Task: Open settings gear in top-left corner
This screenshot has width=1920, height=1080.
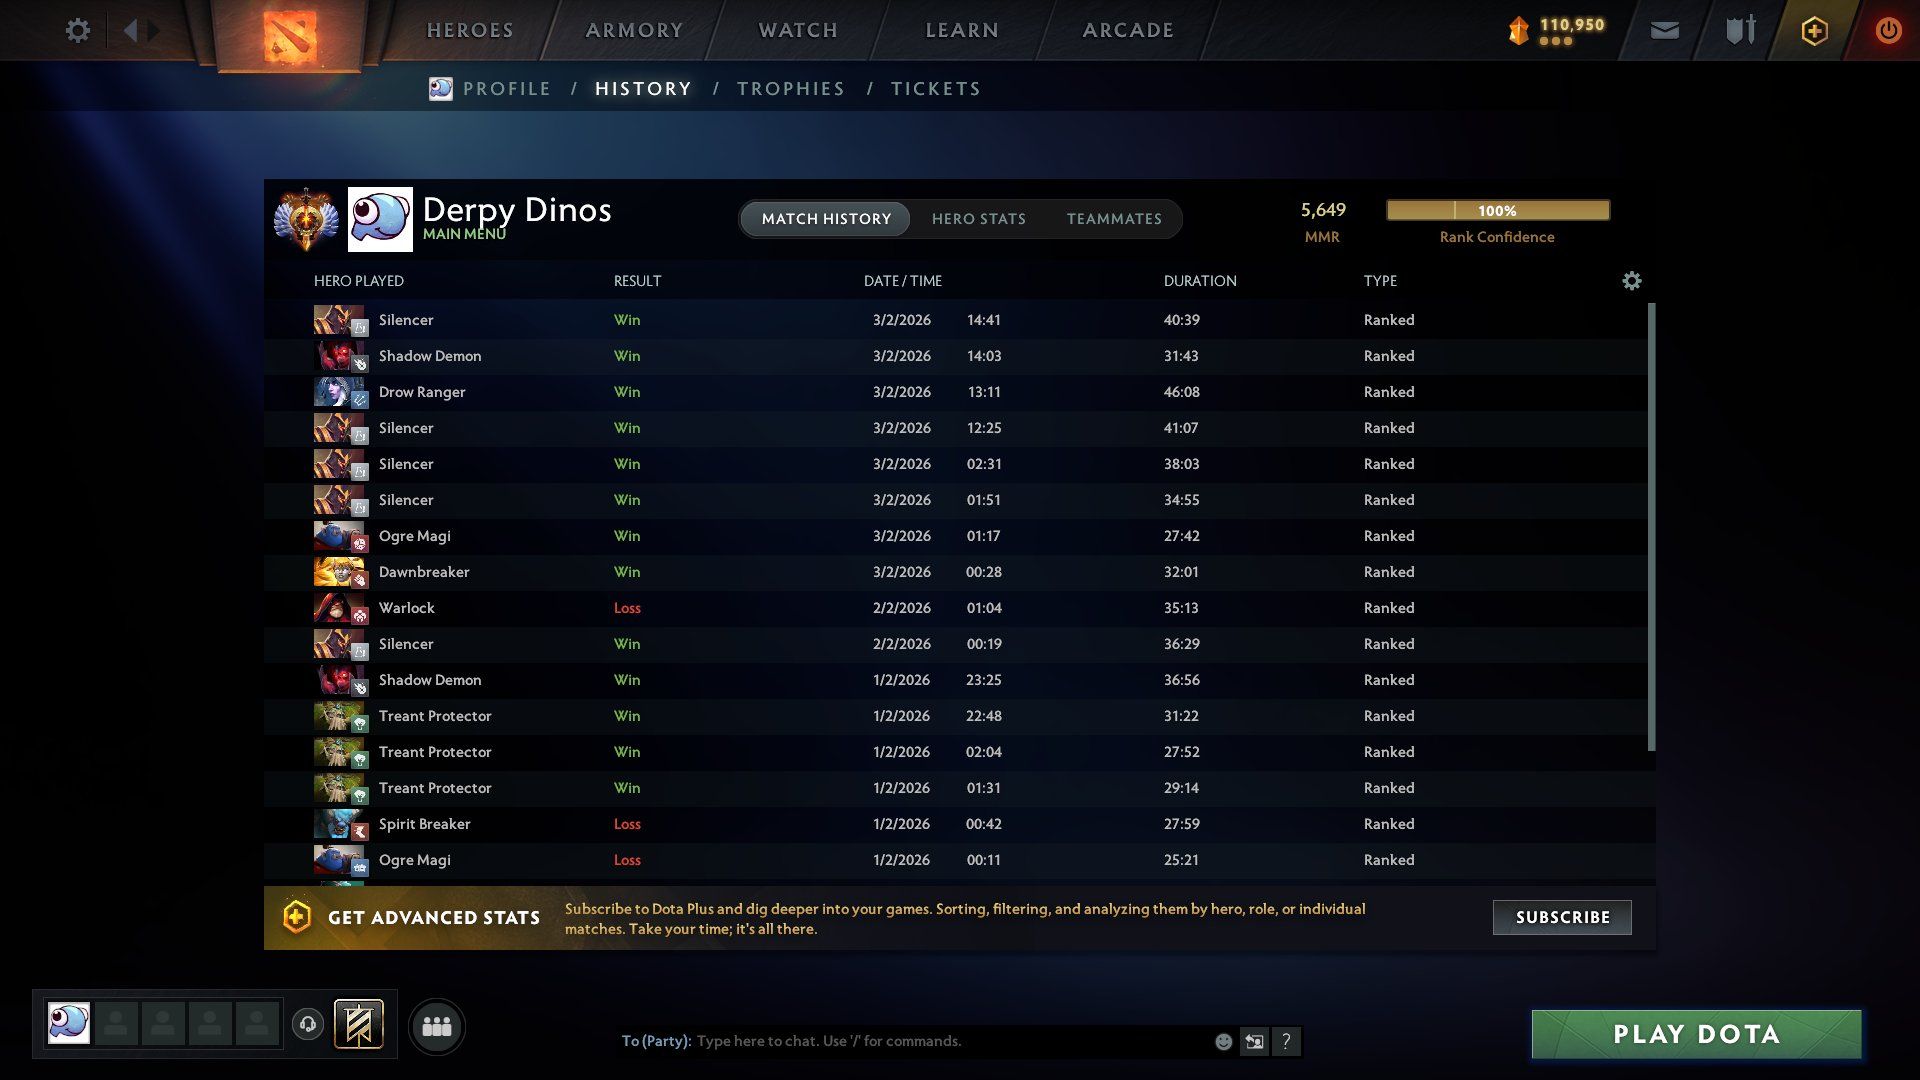Action: pos(78,30)
